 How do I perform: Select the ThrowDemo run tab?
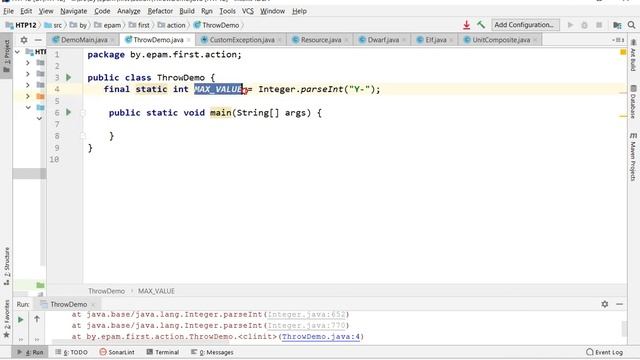pos(68,304)
